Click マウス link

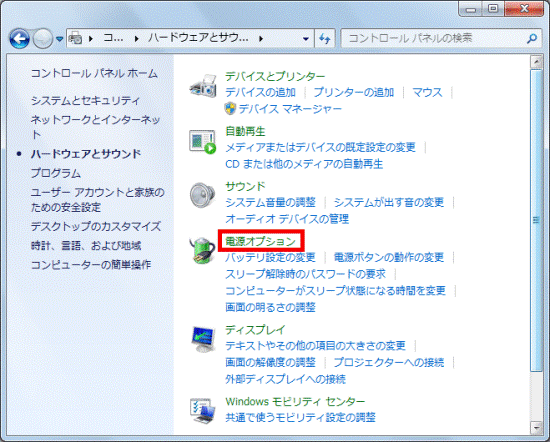click(427, 92)
